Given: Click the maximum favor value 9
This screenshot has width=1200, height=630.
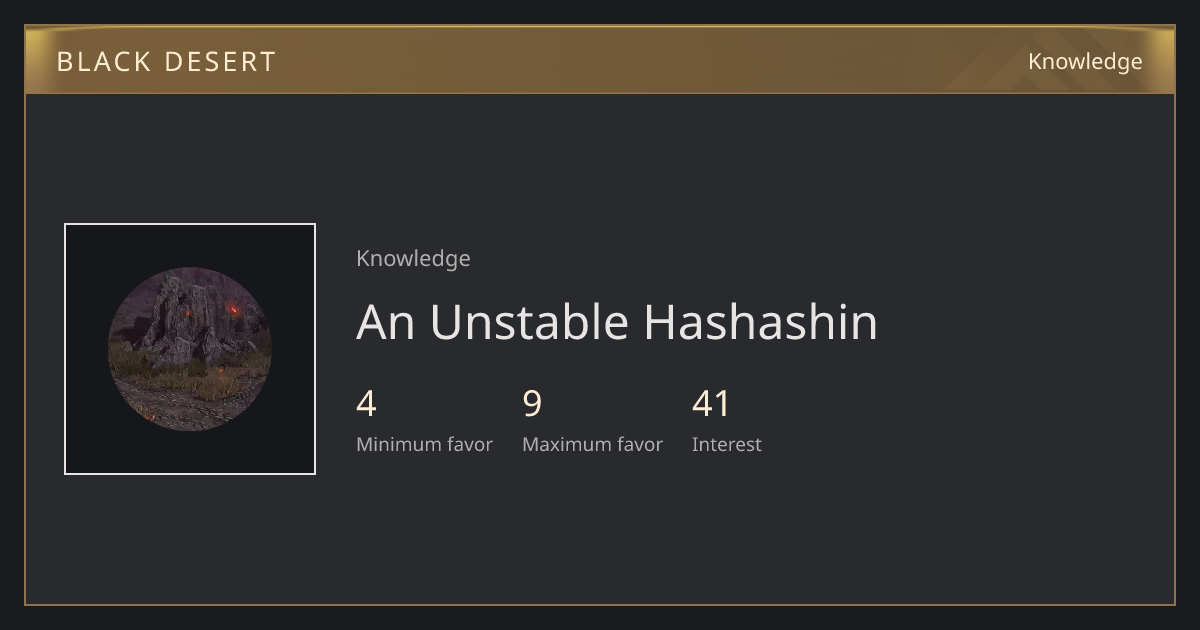Looking at the screenshot, I should coord(532,404).
